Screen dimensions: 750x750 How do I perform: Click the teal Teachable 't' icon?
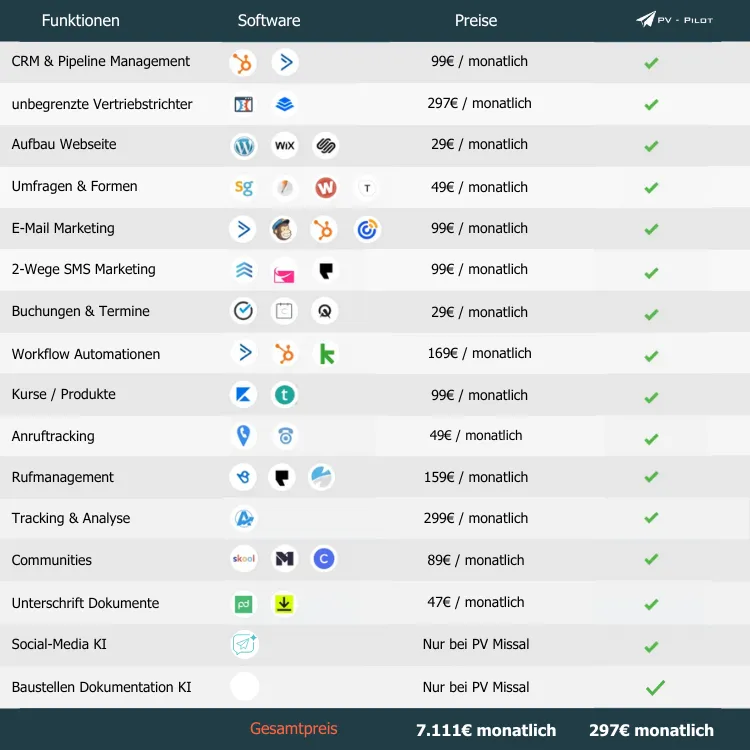point(285,395)
